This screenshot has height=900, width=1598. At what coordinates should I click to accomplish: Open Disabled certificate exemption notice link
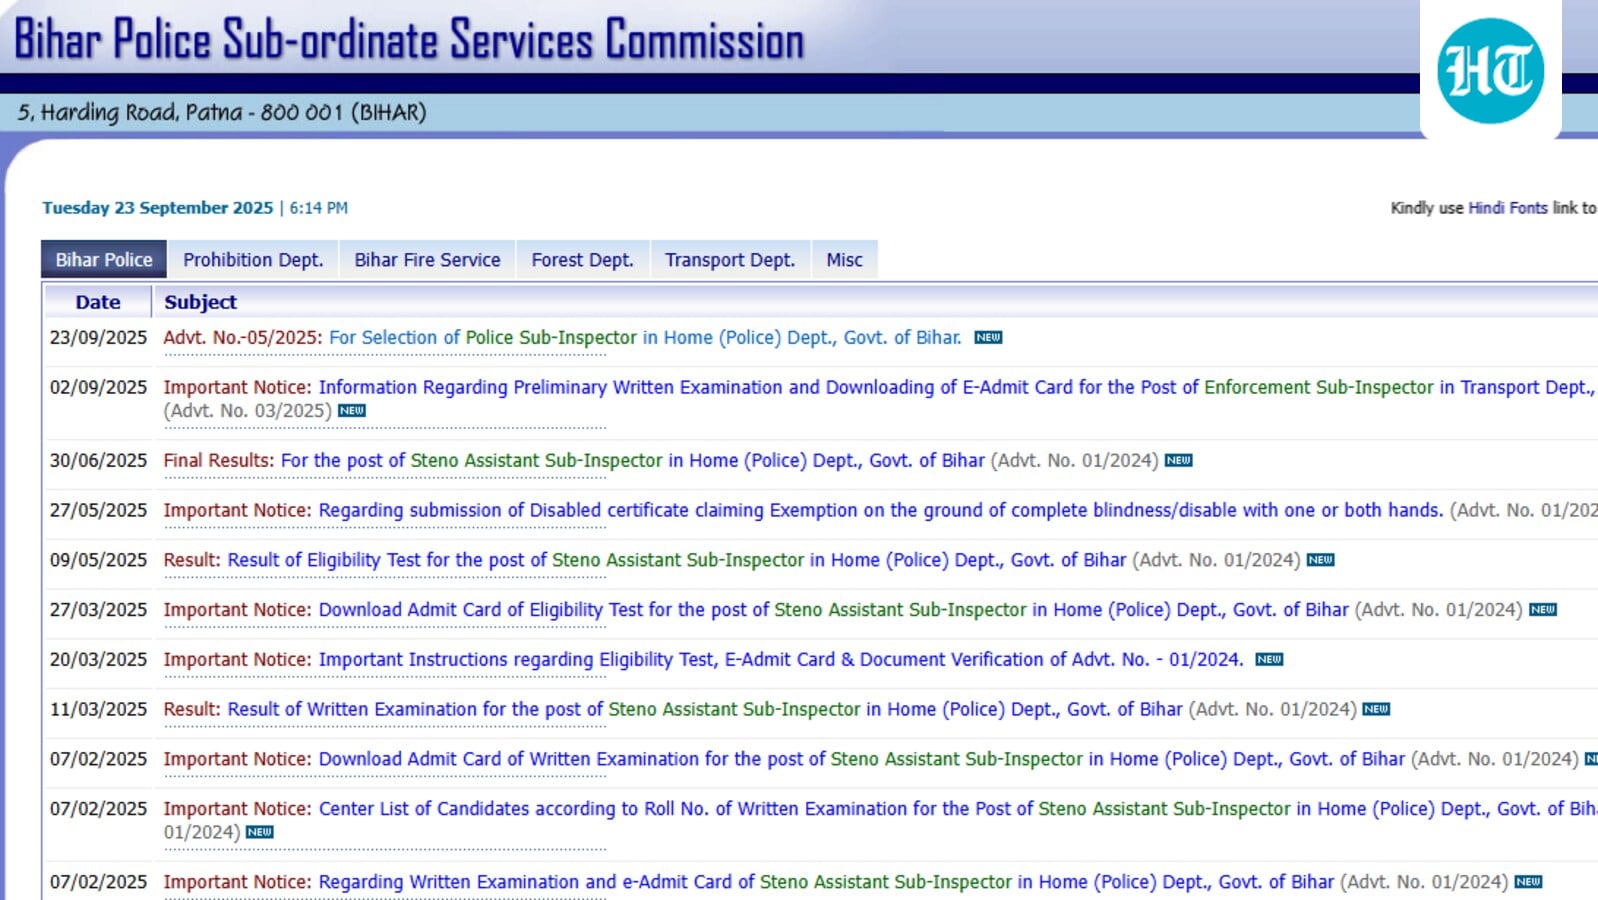tap(880, 510)
